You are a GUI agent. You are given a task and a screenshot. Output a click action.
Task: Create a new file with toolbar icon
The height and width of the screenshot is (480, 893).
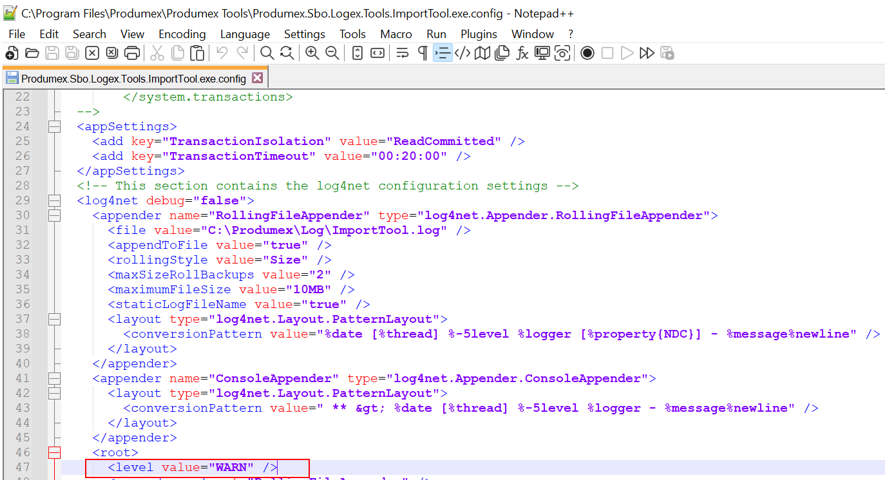11,54
